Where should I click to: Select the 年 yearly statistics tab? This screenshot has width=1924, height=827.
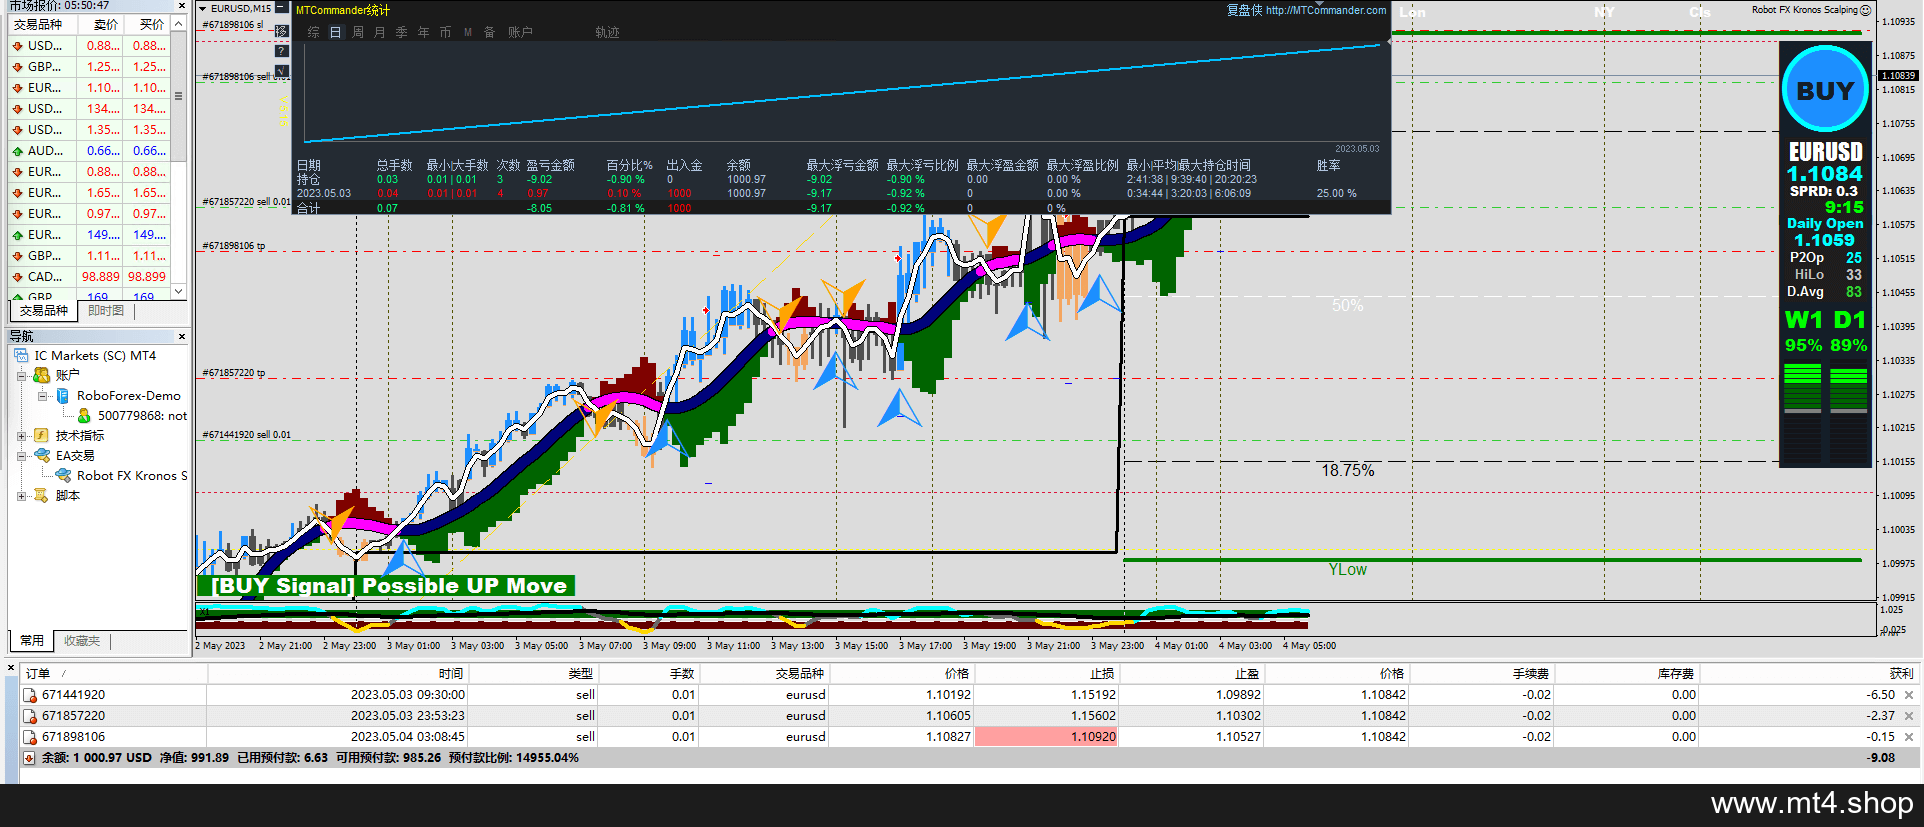click(x=423, y=32)
